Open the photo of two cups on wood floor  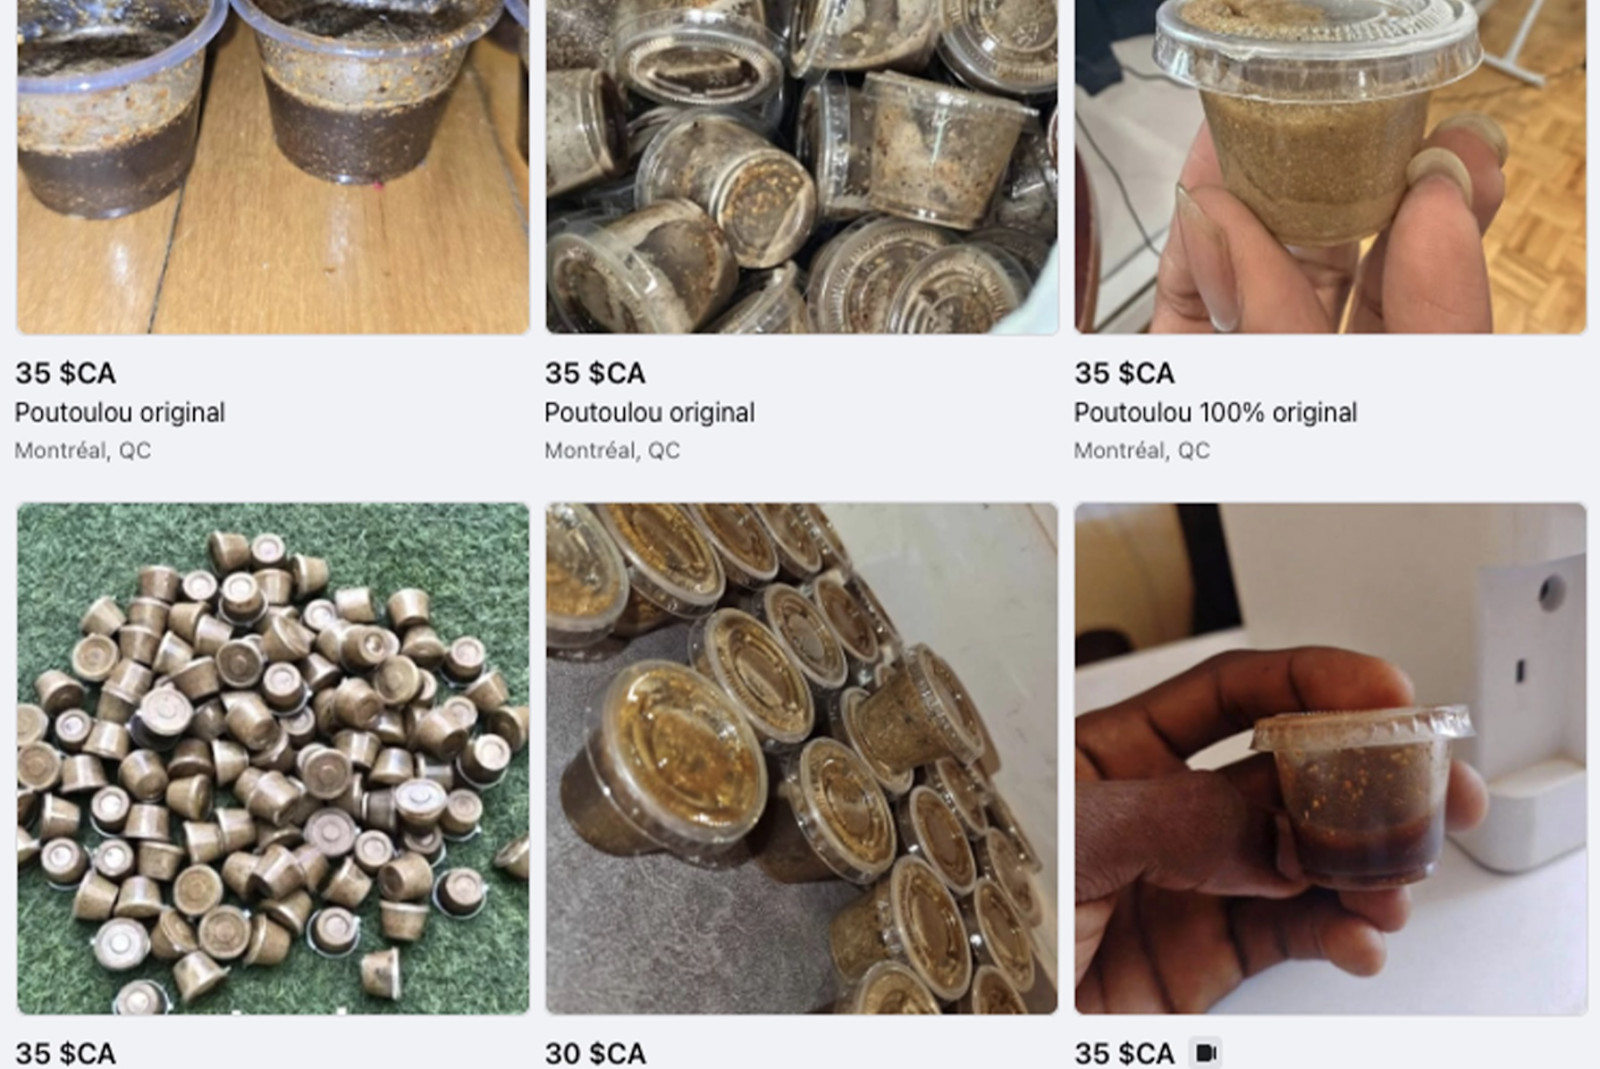273,167
